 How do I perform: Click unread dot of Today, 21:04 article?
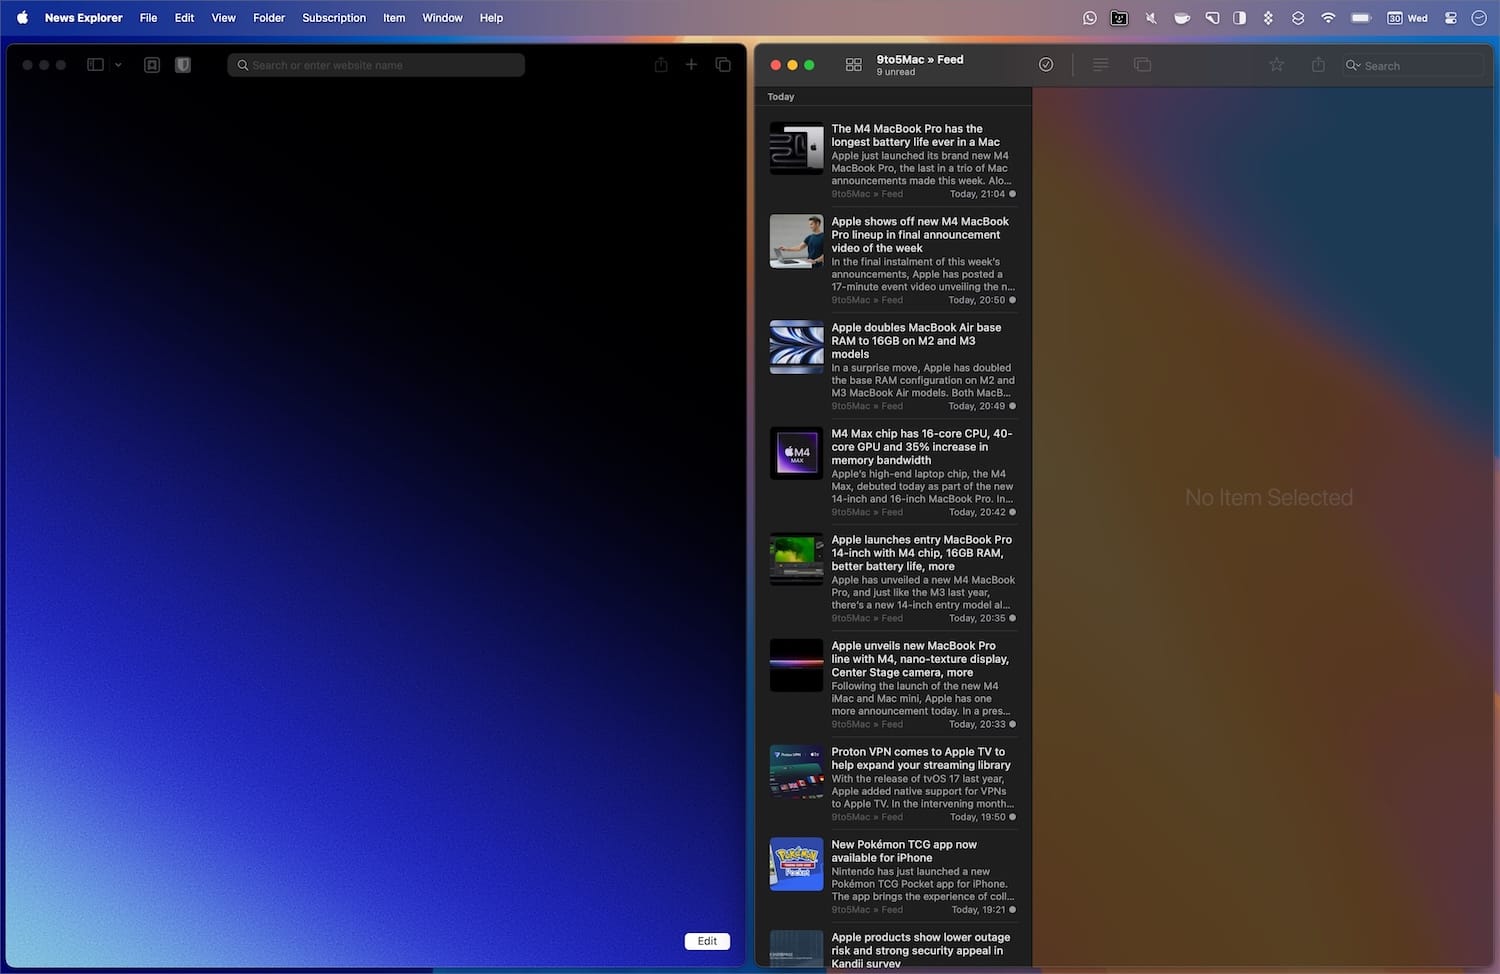coord(1012,194)
